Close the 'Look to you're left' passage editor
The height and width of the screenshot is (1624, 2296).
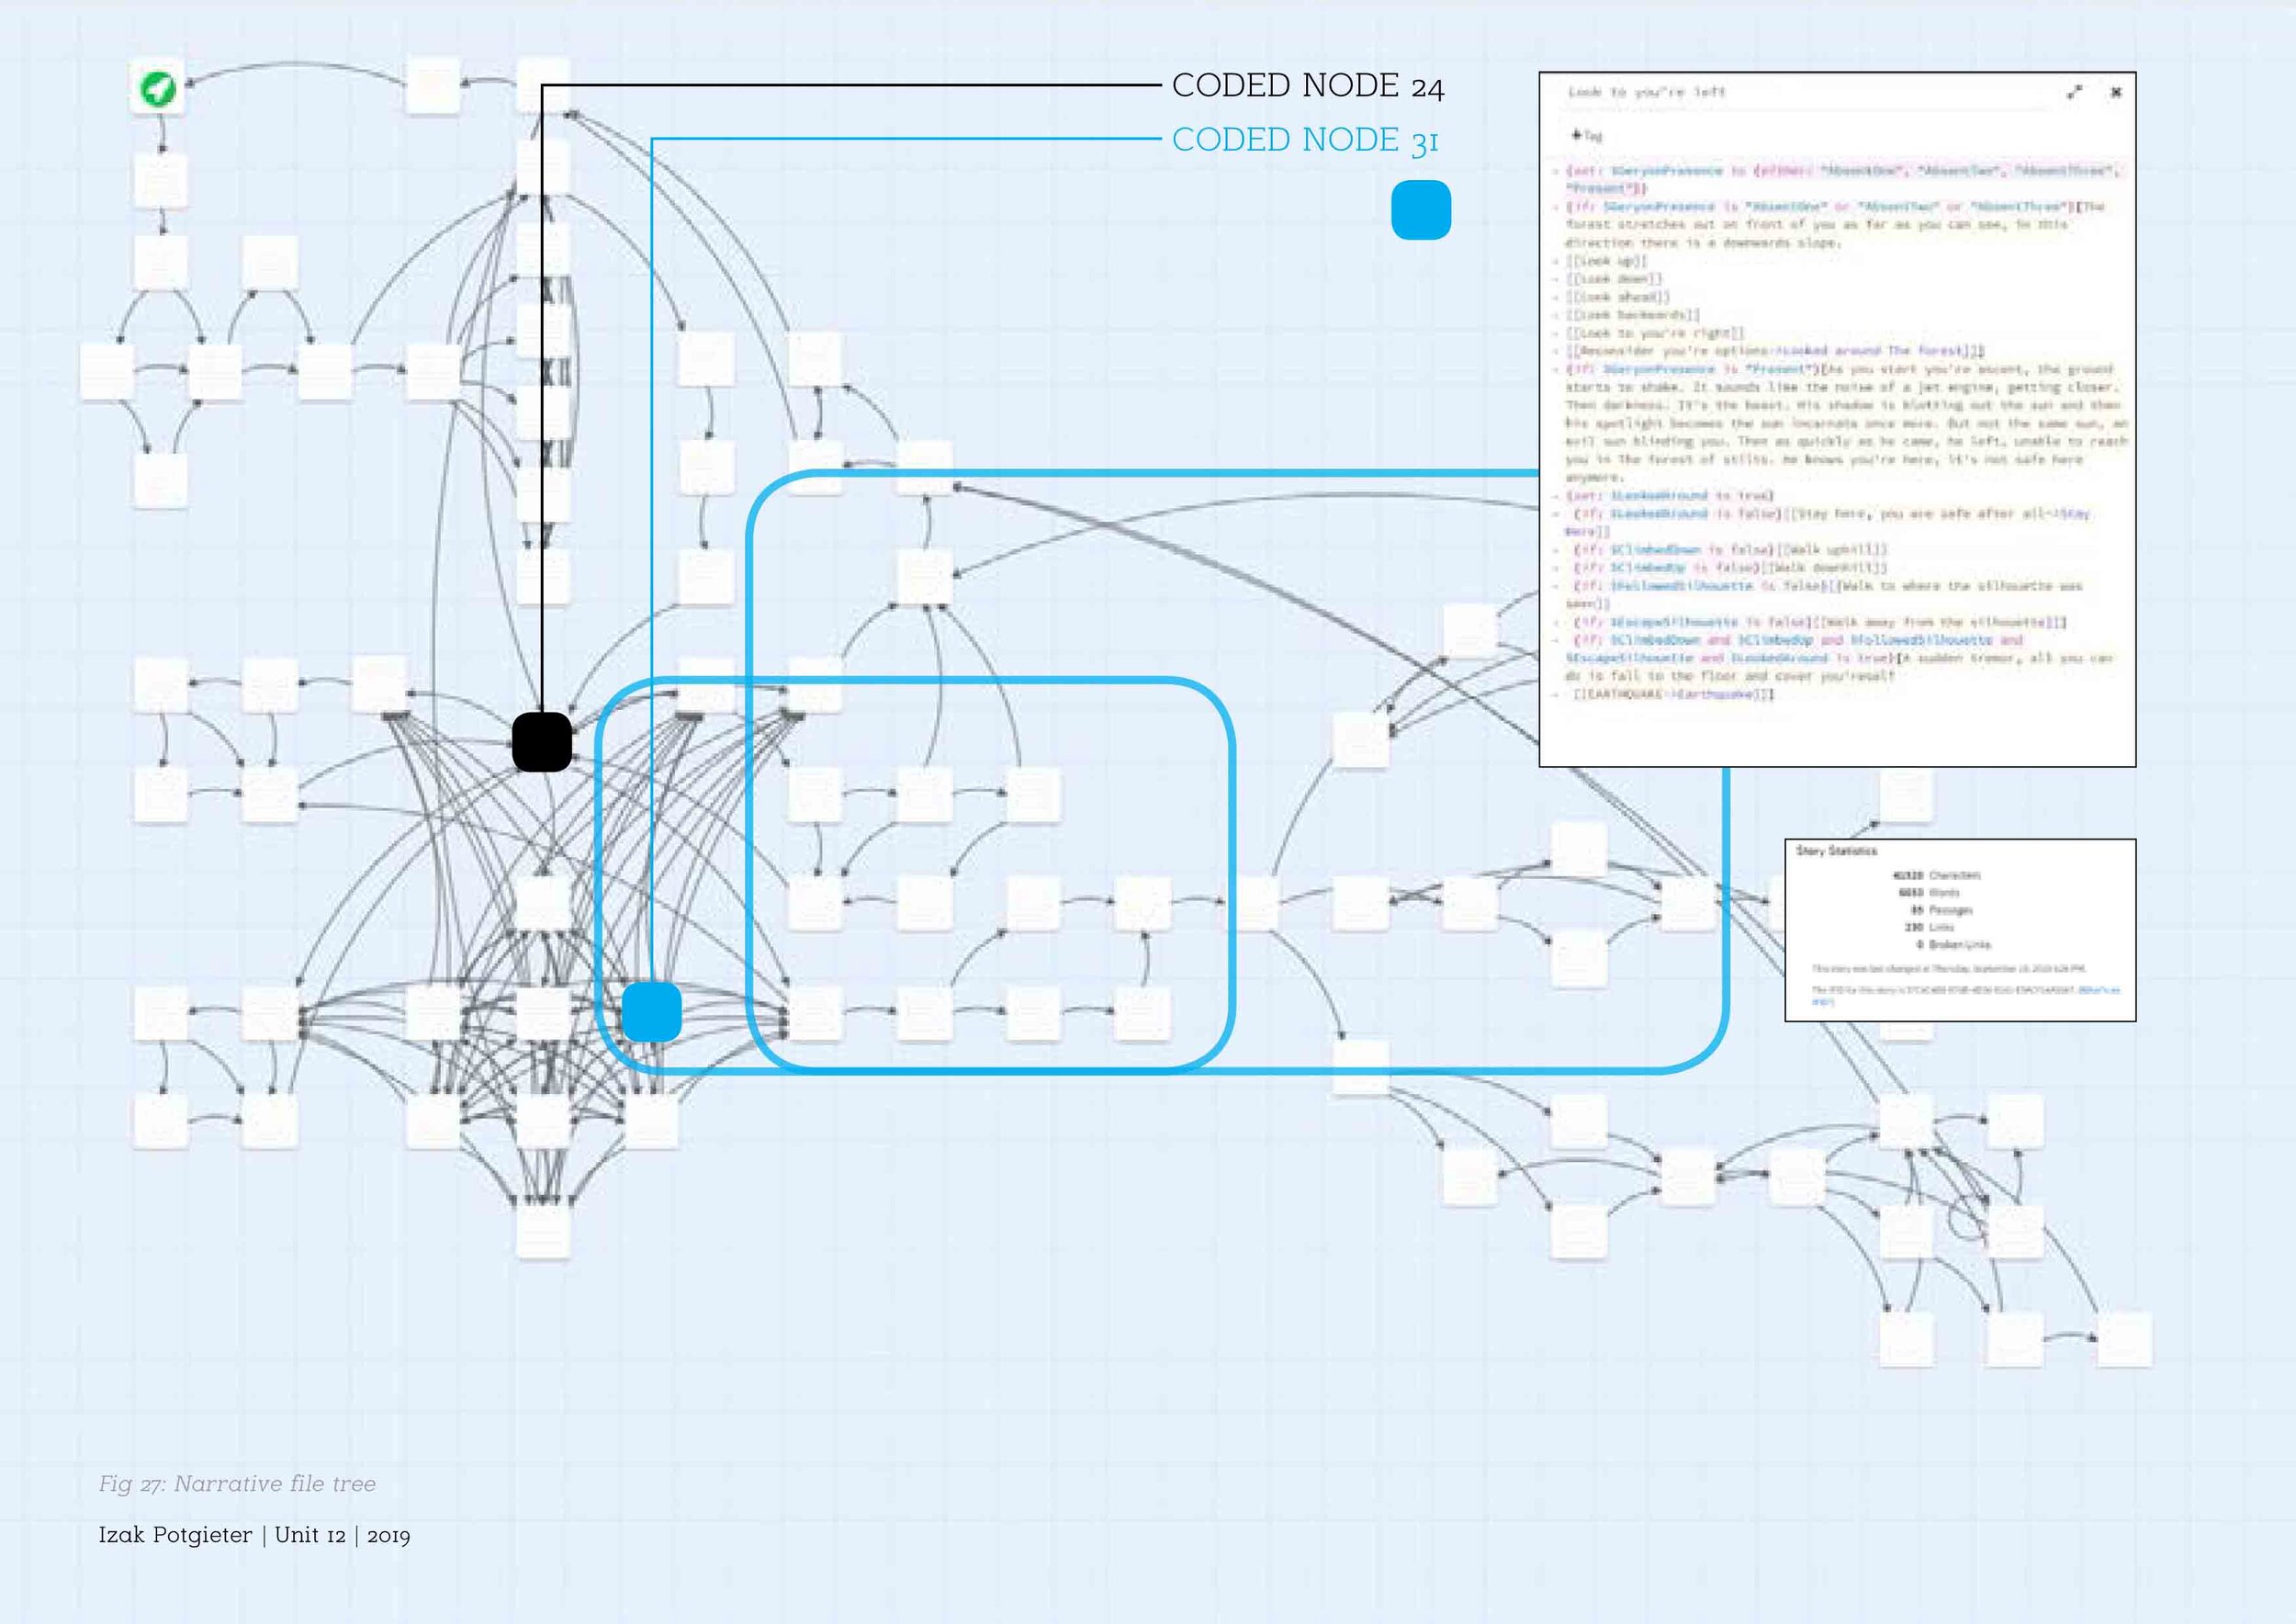point(2116,92)
